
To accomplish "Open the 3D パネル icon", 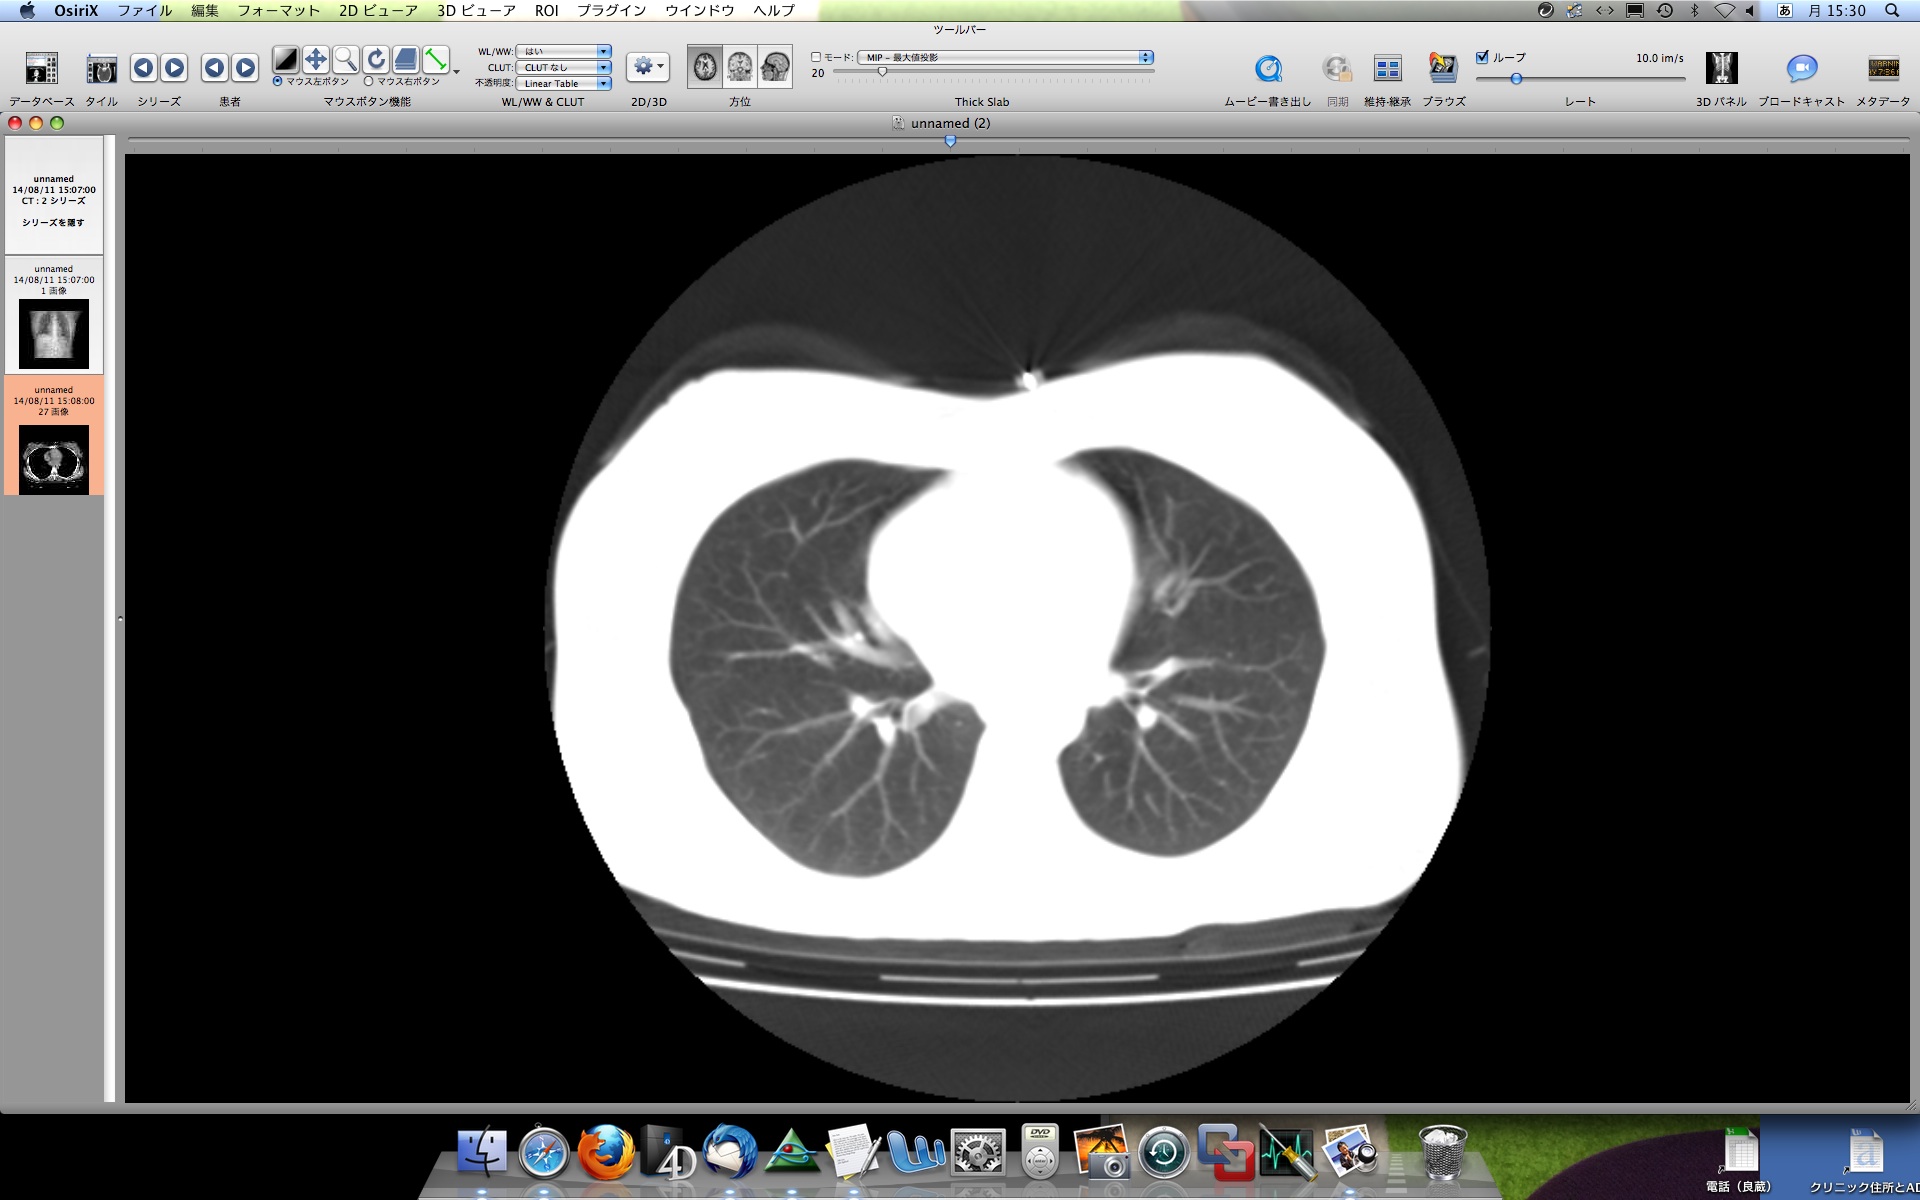I will tap(1721, 68).
